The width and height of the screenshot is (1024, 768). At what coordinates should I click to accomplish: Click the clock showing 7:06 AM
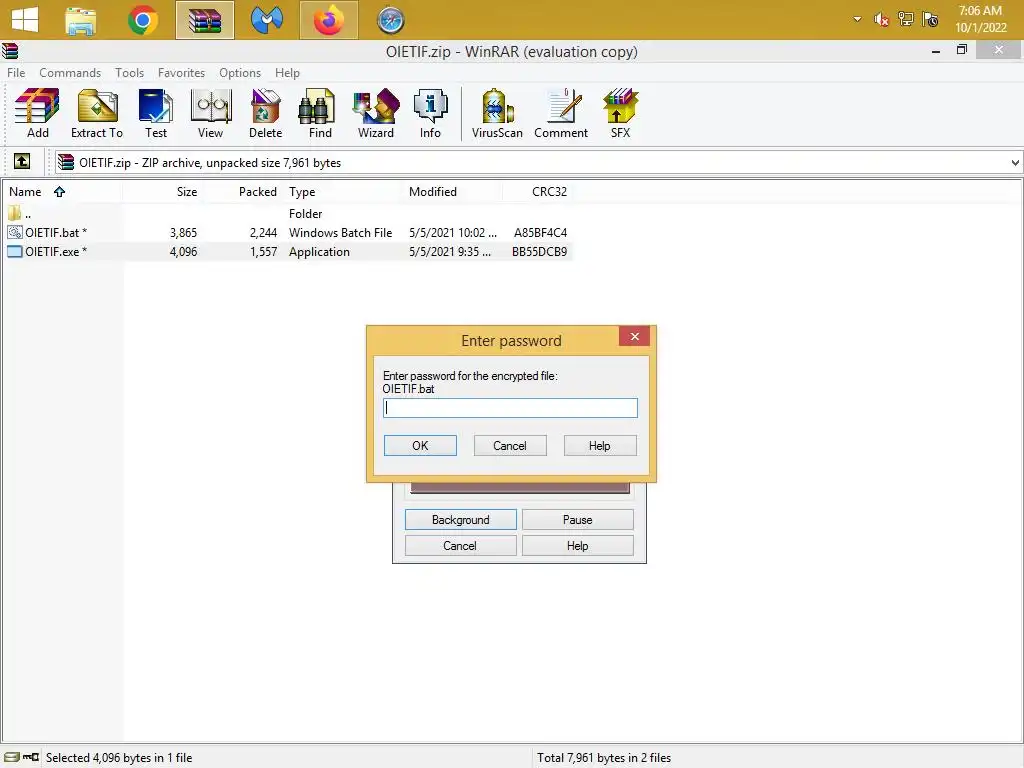980,10
